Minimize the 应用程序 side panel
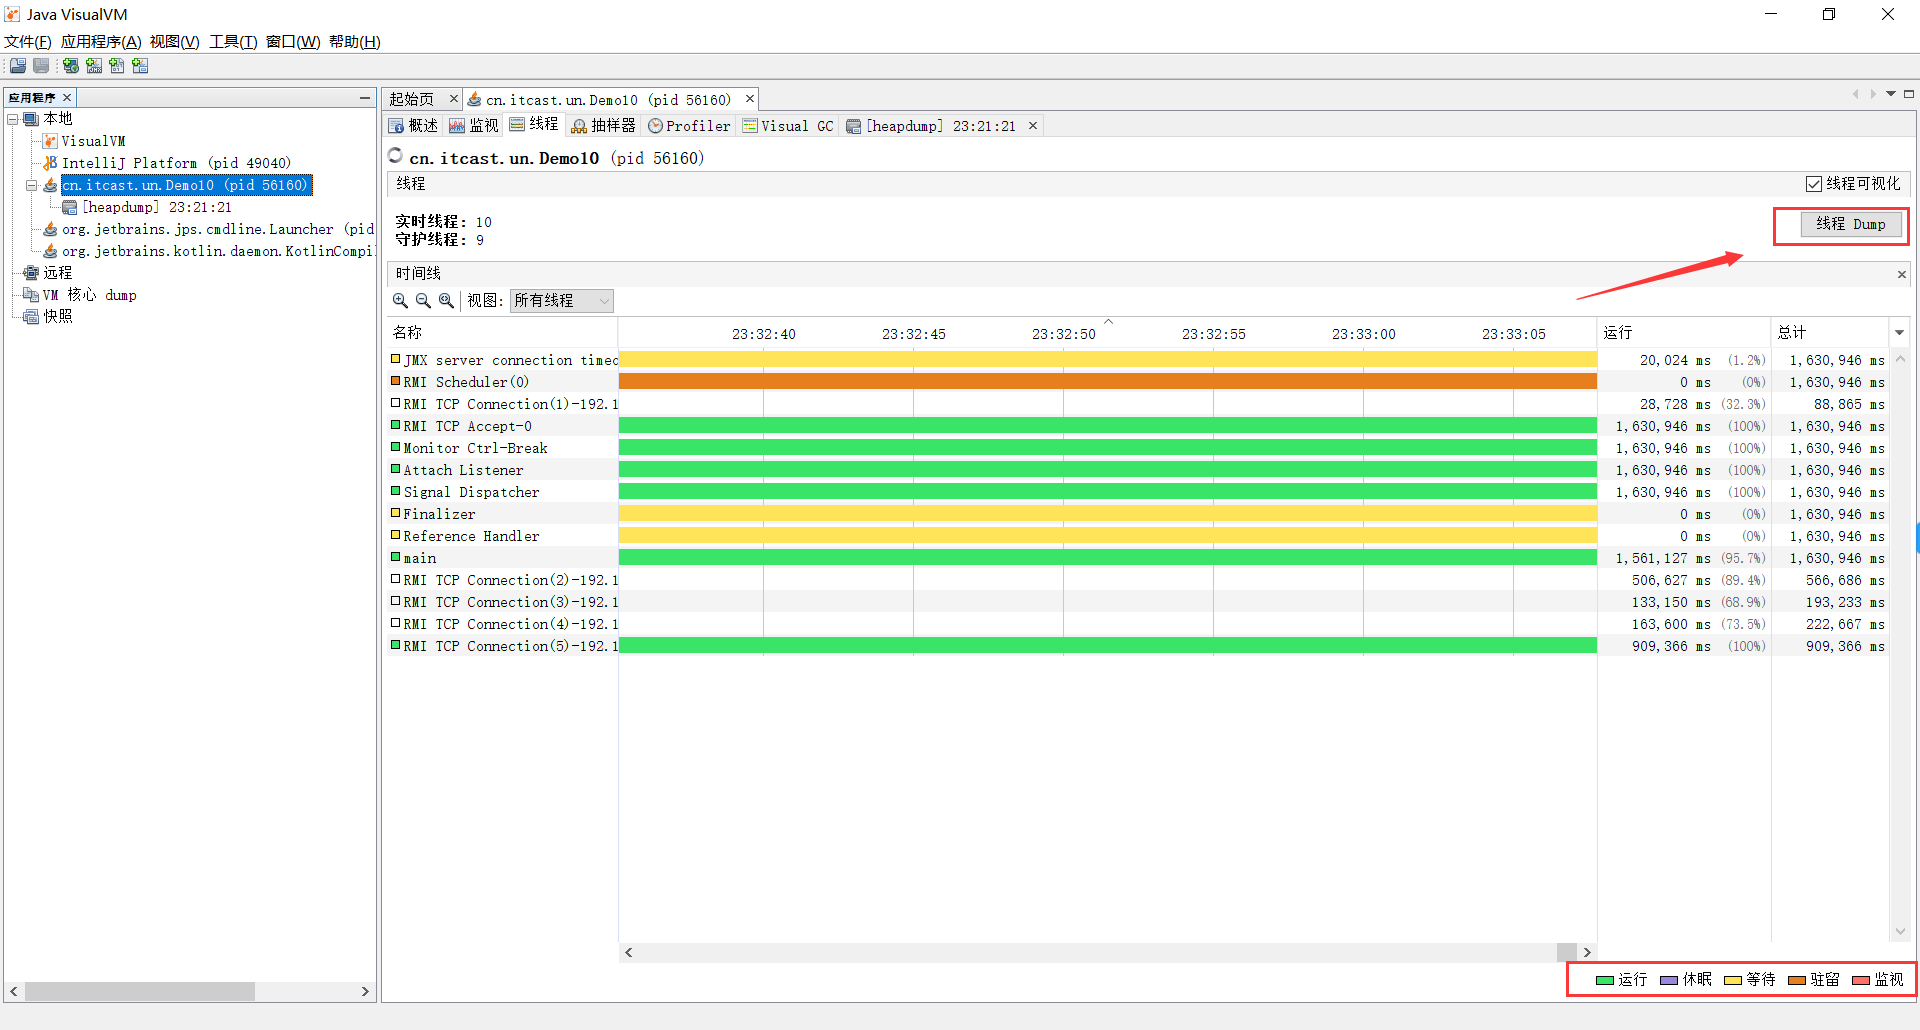The width and height of the screenshot is (1920, 1030). [365, 97]
